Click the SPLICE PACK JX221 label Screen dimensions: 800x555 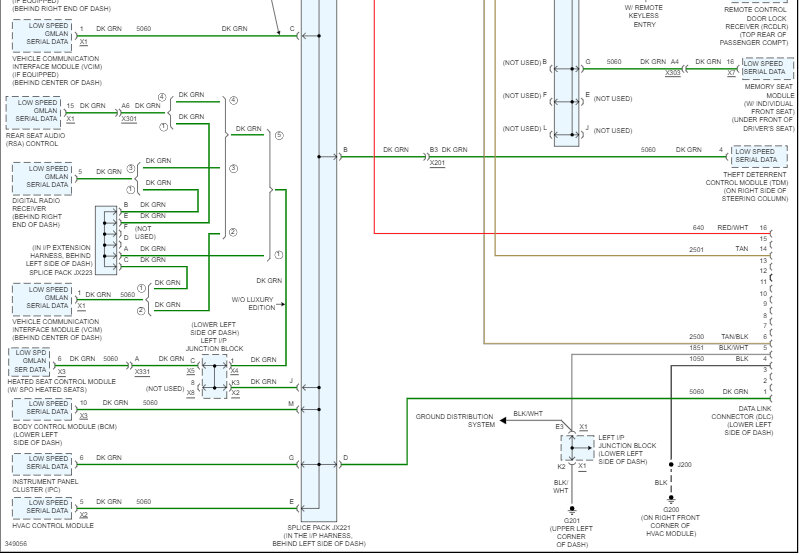click(x=319, y=527)
